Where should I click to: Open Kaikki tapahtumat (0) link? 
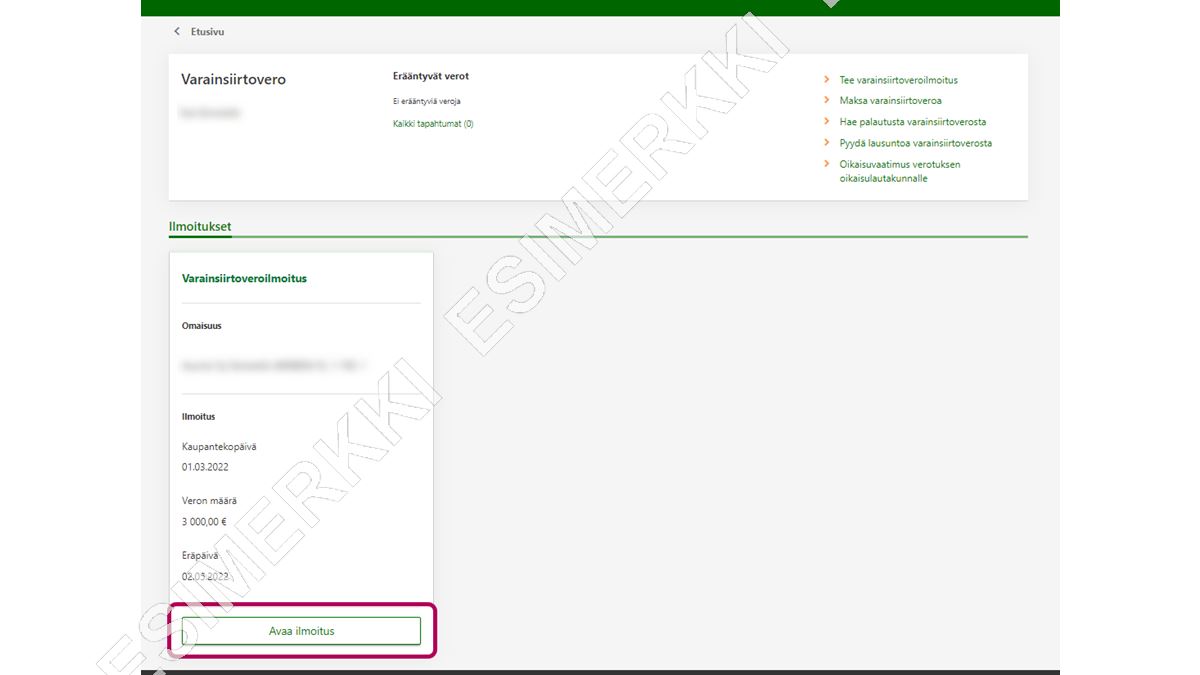click(433, 124)
